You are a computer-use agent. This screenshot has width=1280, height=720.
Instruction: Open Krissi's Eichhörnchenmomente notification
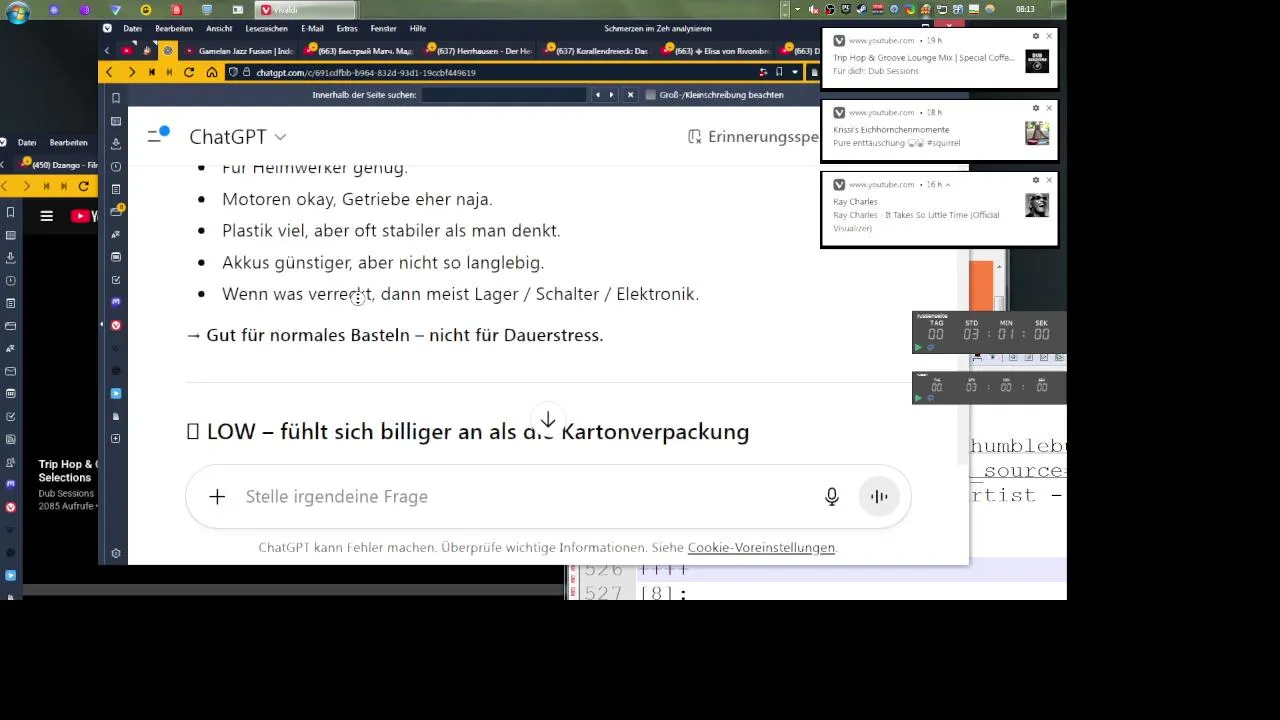click(939, 130)
